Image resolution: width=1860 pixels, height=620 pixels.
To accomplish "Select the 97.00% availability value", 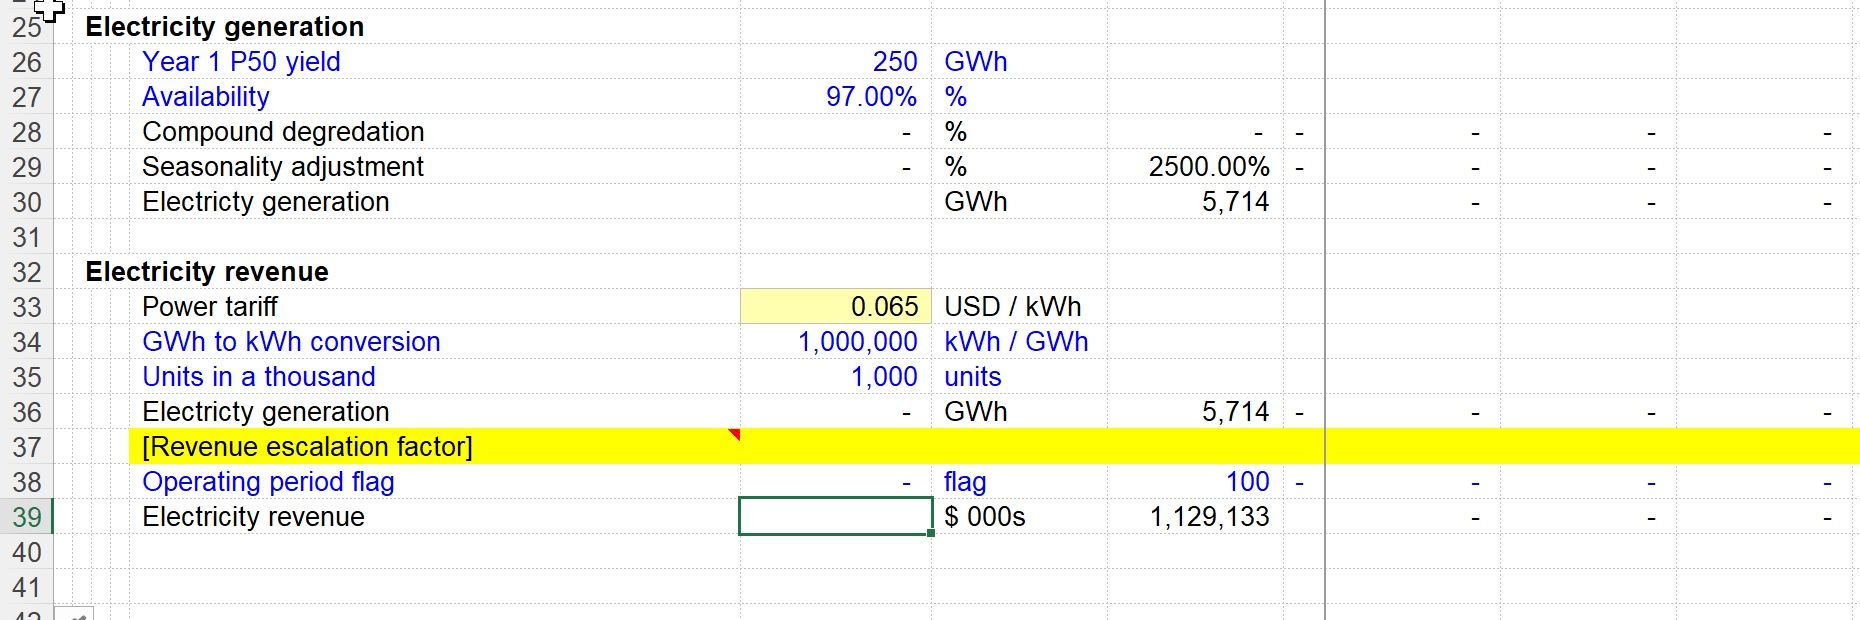I will (871, 97).
